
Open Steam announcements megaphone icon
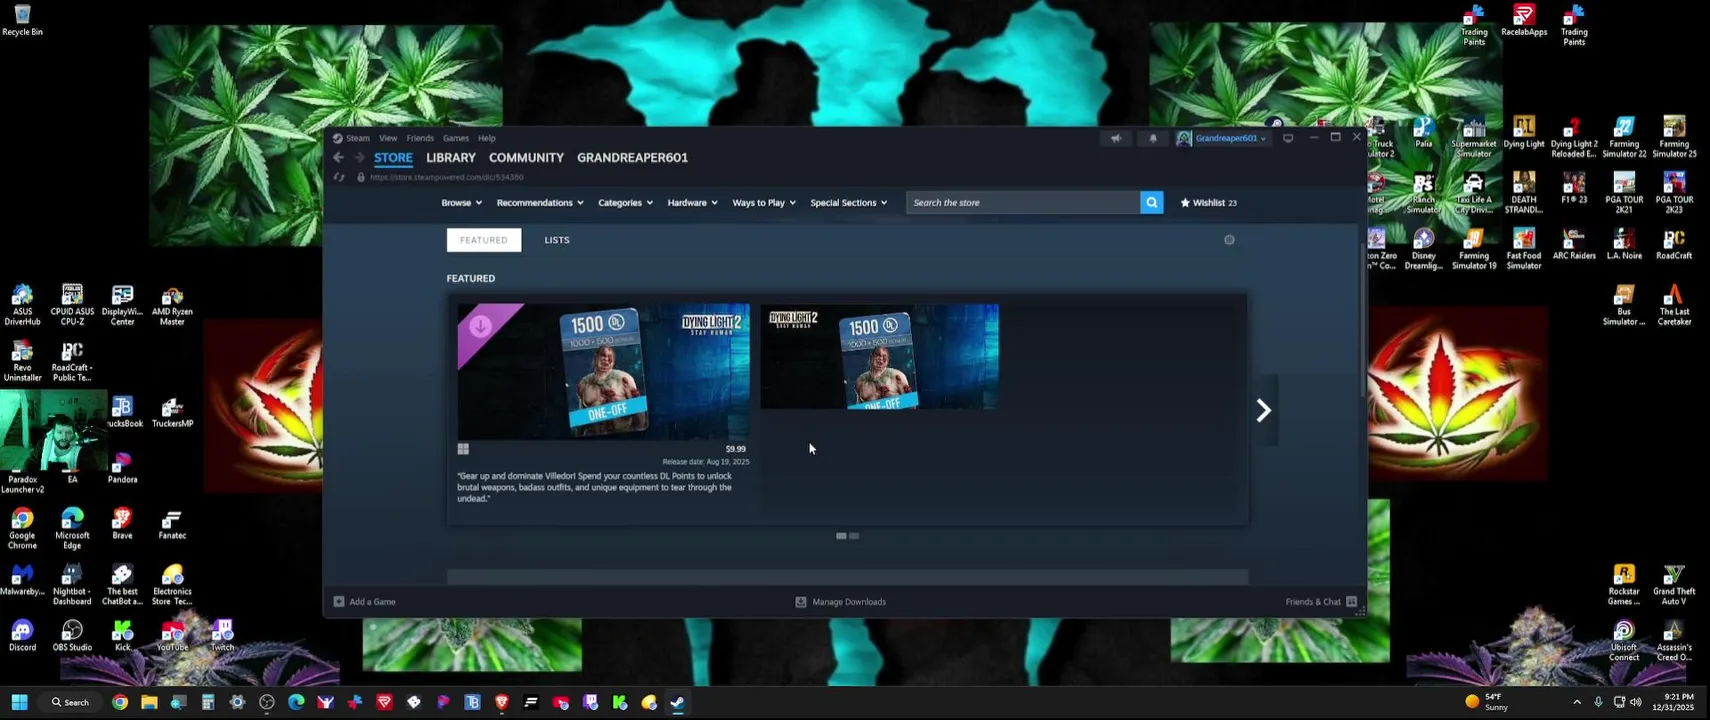coord(1116,138)
